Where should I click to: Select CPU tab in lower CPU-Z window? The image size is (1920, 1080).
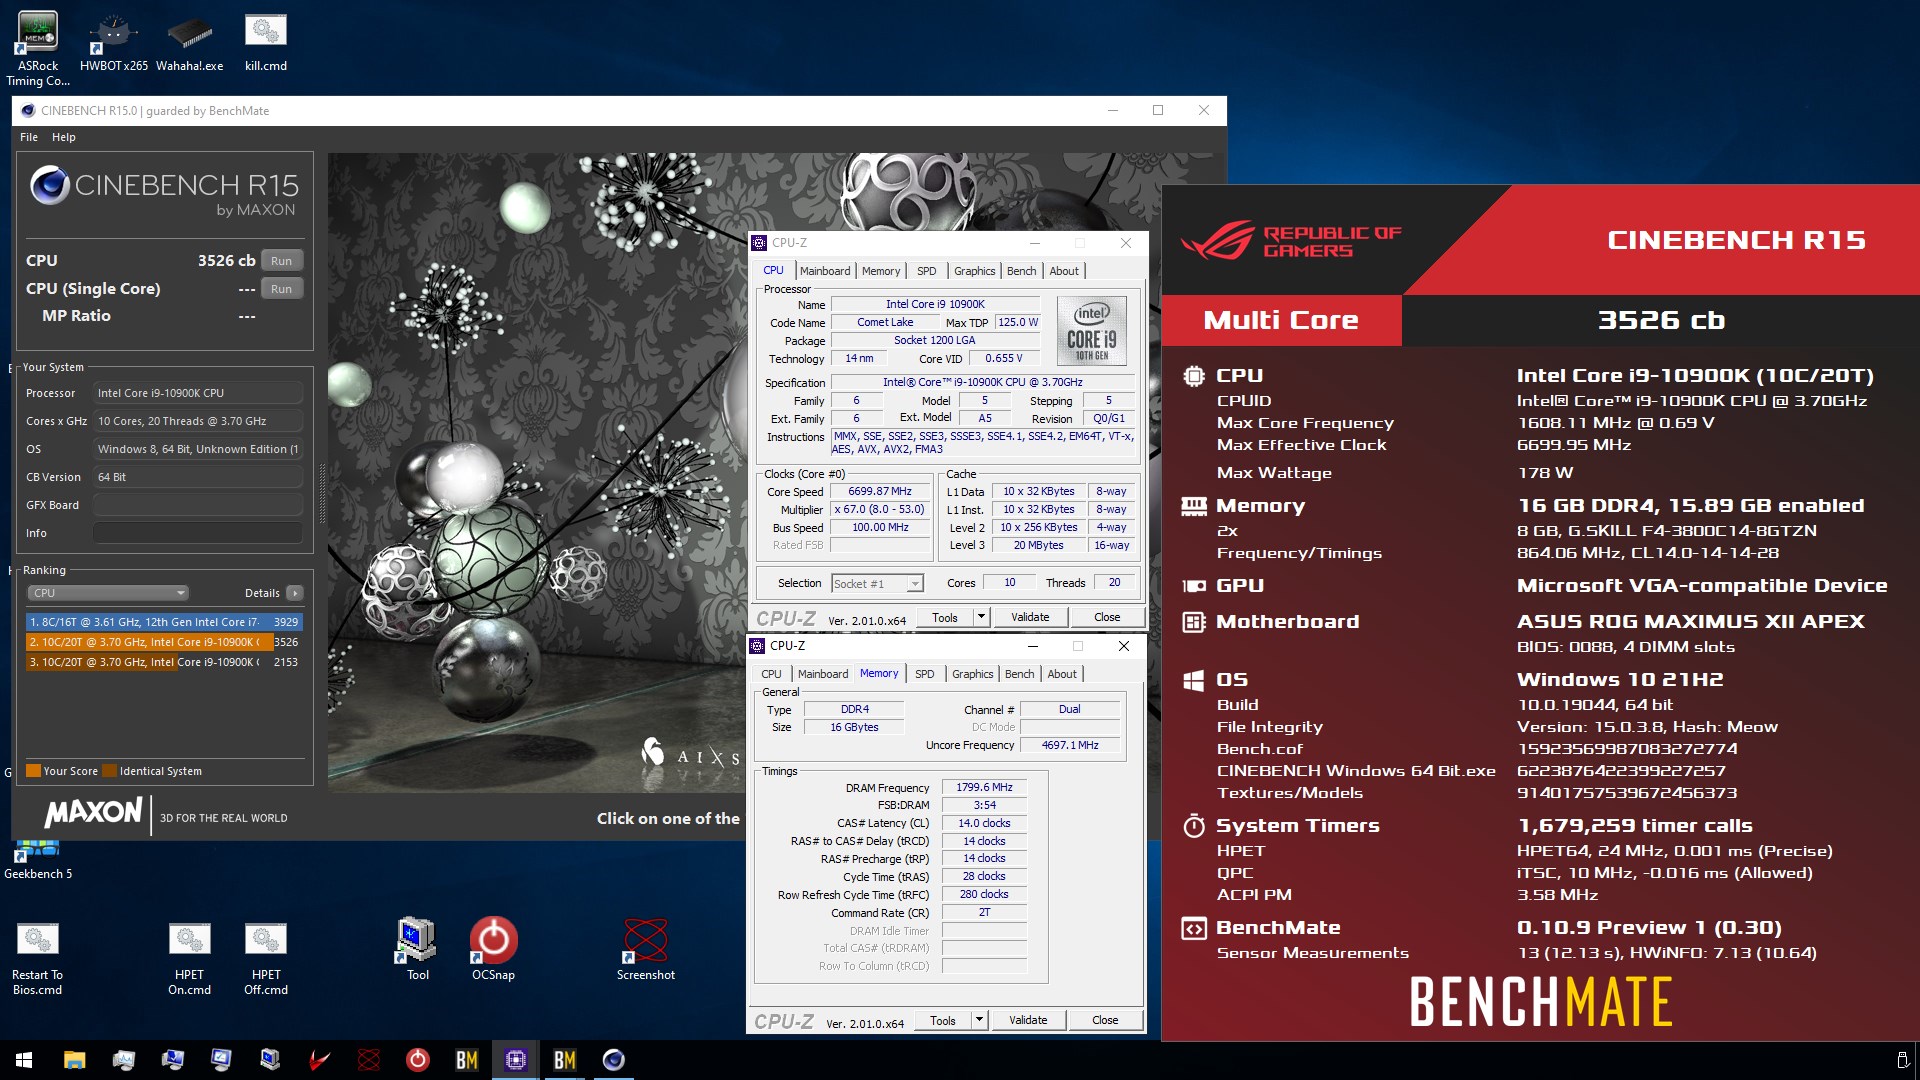[771, 674]
